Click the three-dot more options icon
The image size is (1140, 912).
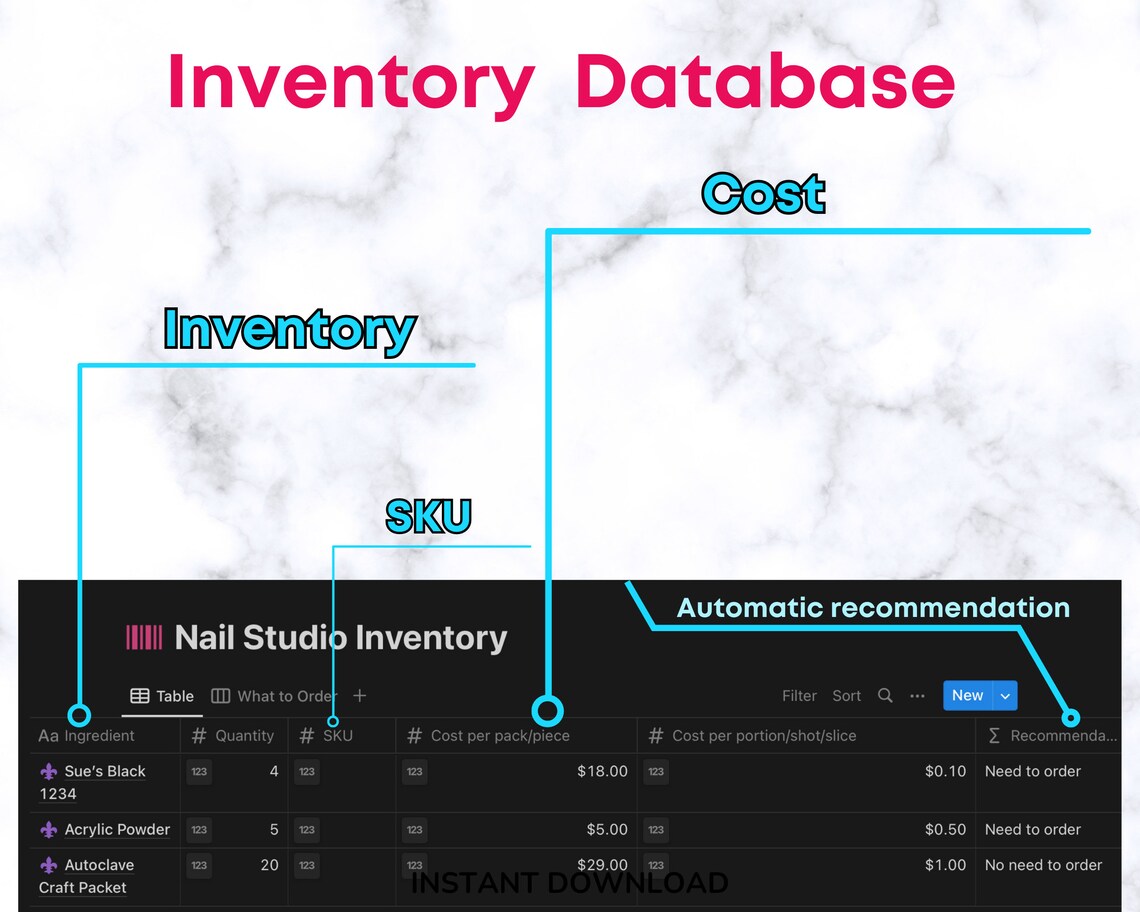[x=917, y=695]
